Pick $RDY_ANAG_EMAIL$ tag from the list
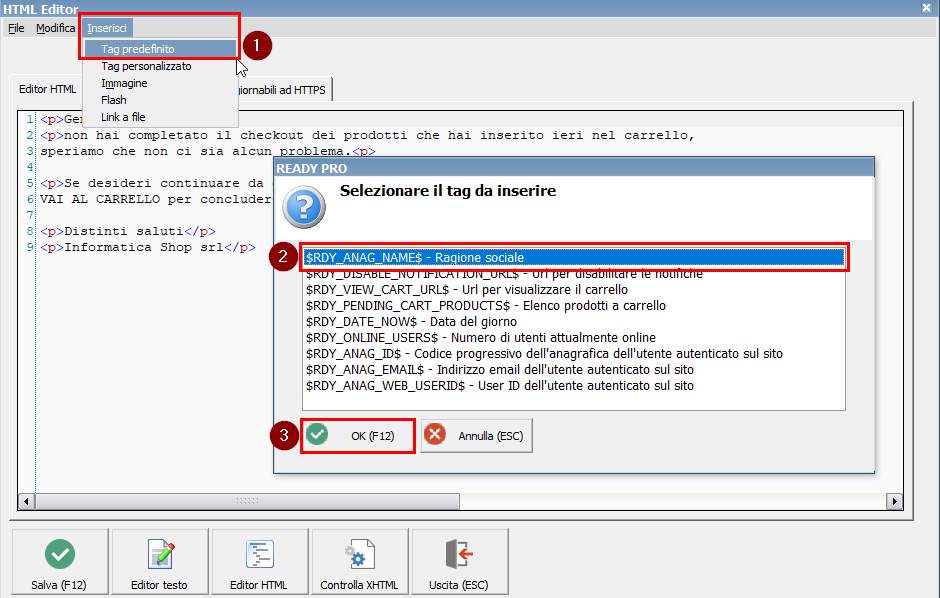Screen dimensions: 940x598 pyautogui.click(x=499, y=370)
